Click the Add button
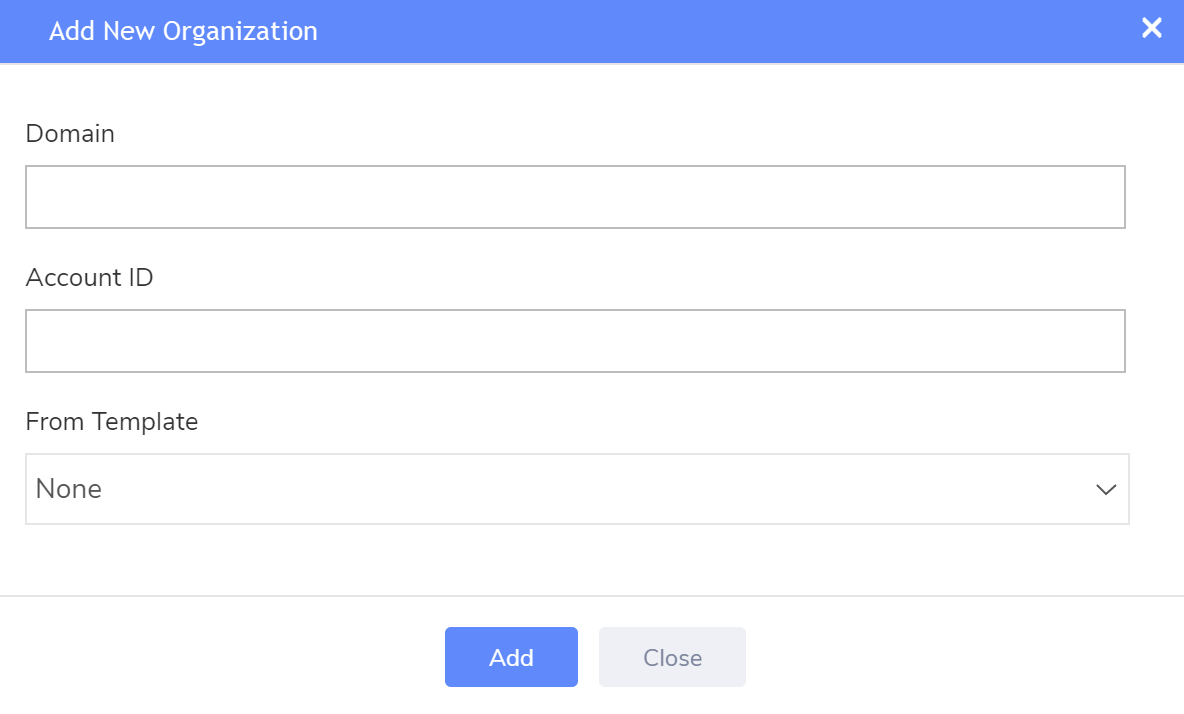Screen dimensions: 1184x714 click(511, 657)
